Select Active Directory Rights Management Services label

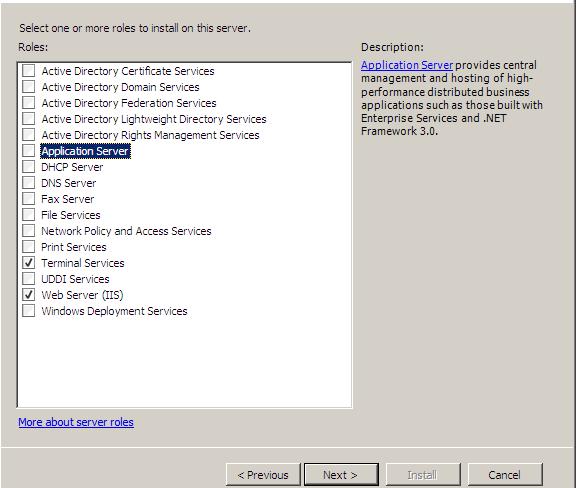150,135
